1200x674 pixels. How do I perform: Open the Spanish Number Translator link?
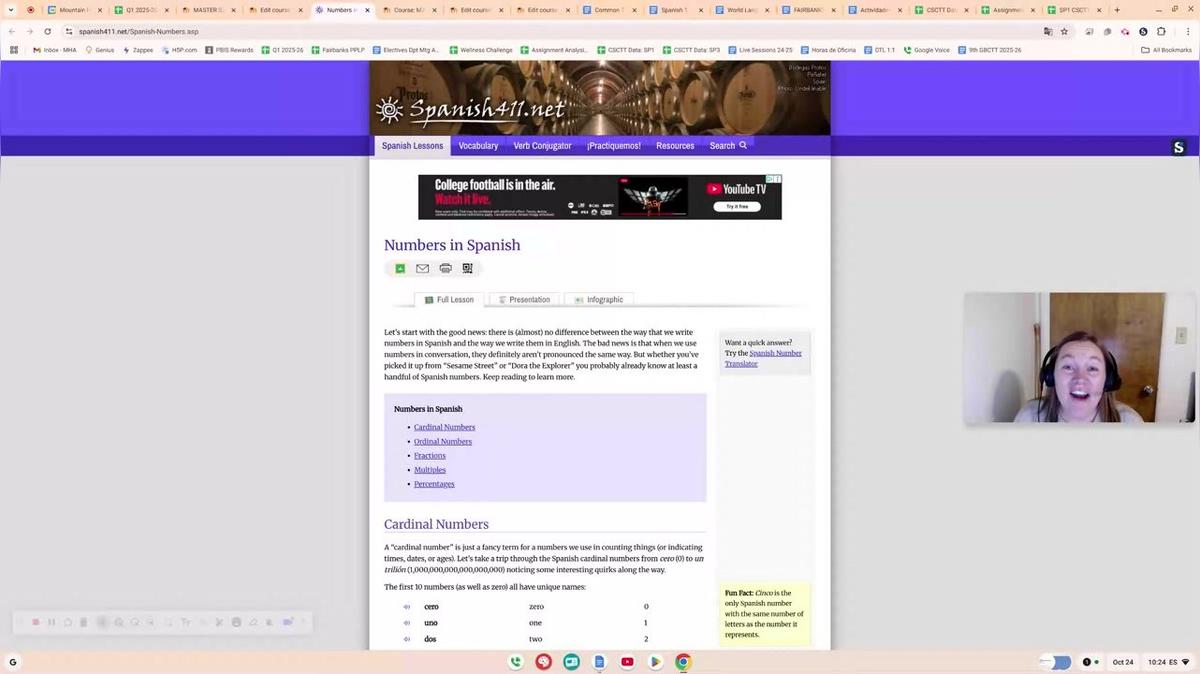(775, 353)
